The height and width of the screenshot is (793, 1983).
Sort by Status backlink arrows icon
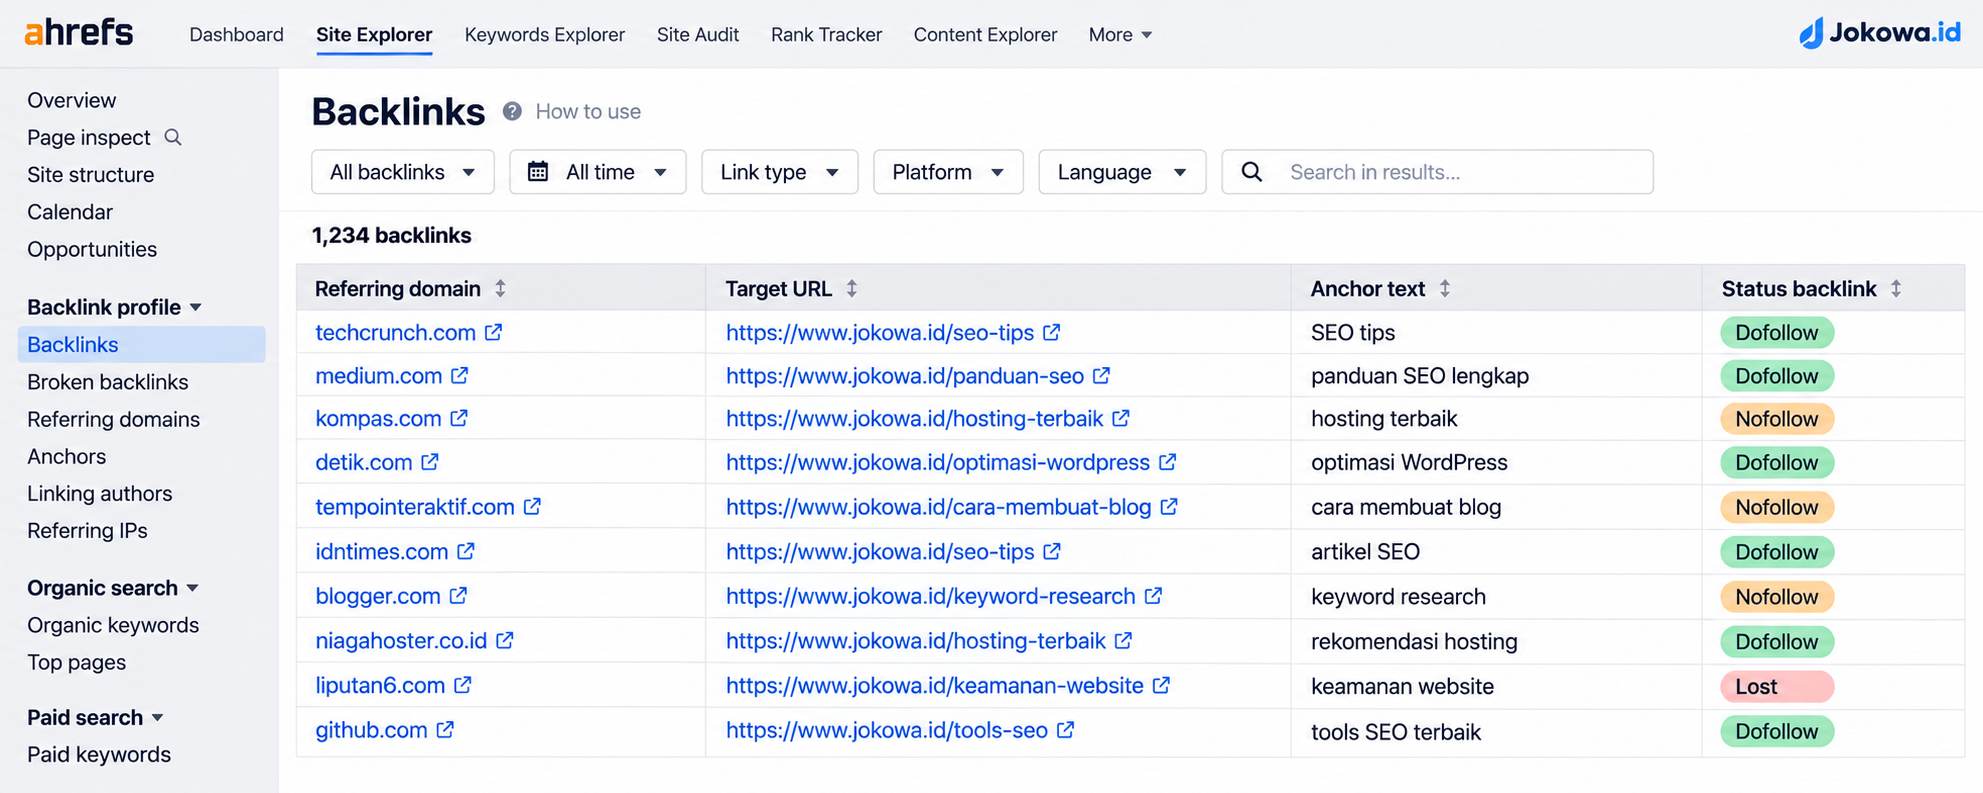(x=1896, y=288)
